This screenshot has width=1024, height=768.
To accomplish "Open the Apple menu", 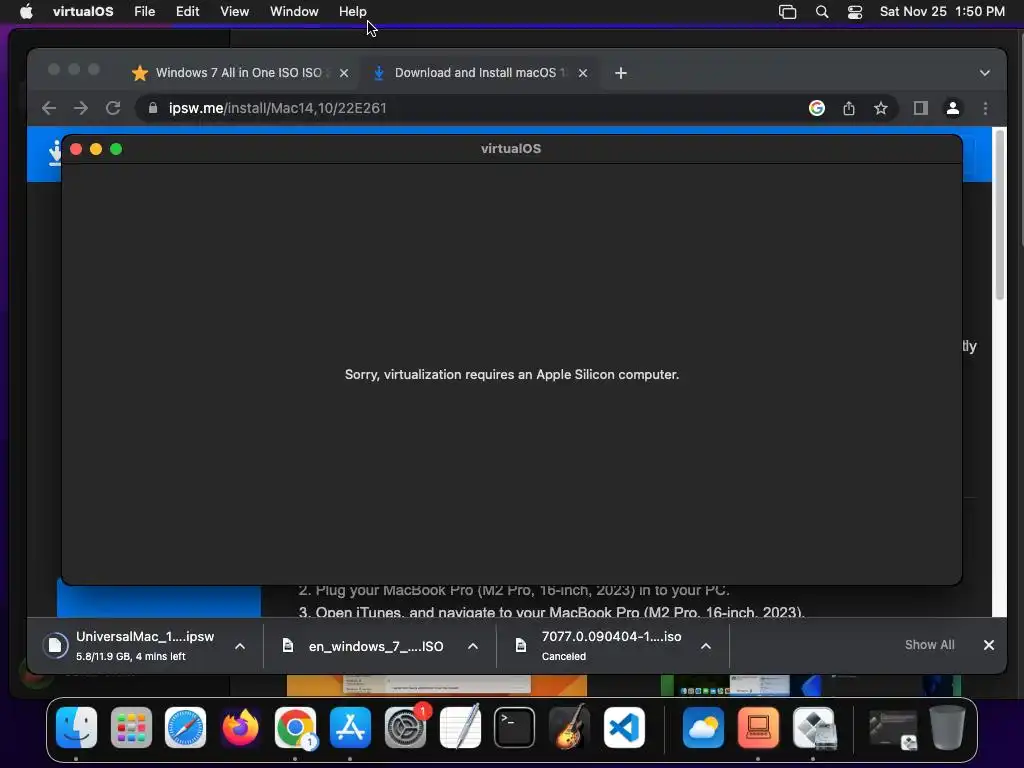I will [26, 11].
